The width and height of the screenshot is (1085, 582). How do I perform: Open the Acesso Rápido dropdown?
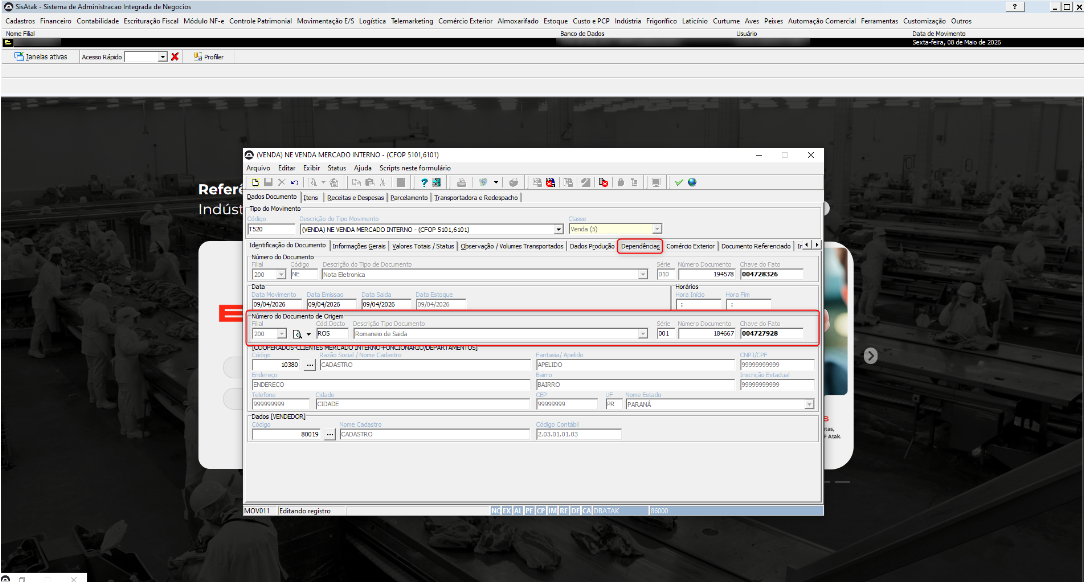point(163,57)
